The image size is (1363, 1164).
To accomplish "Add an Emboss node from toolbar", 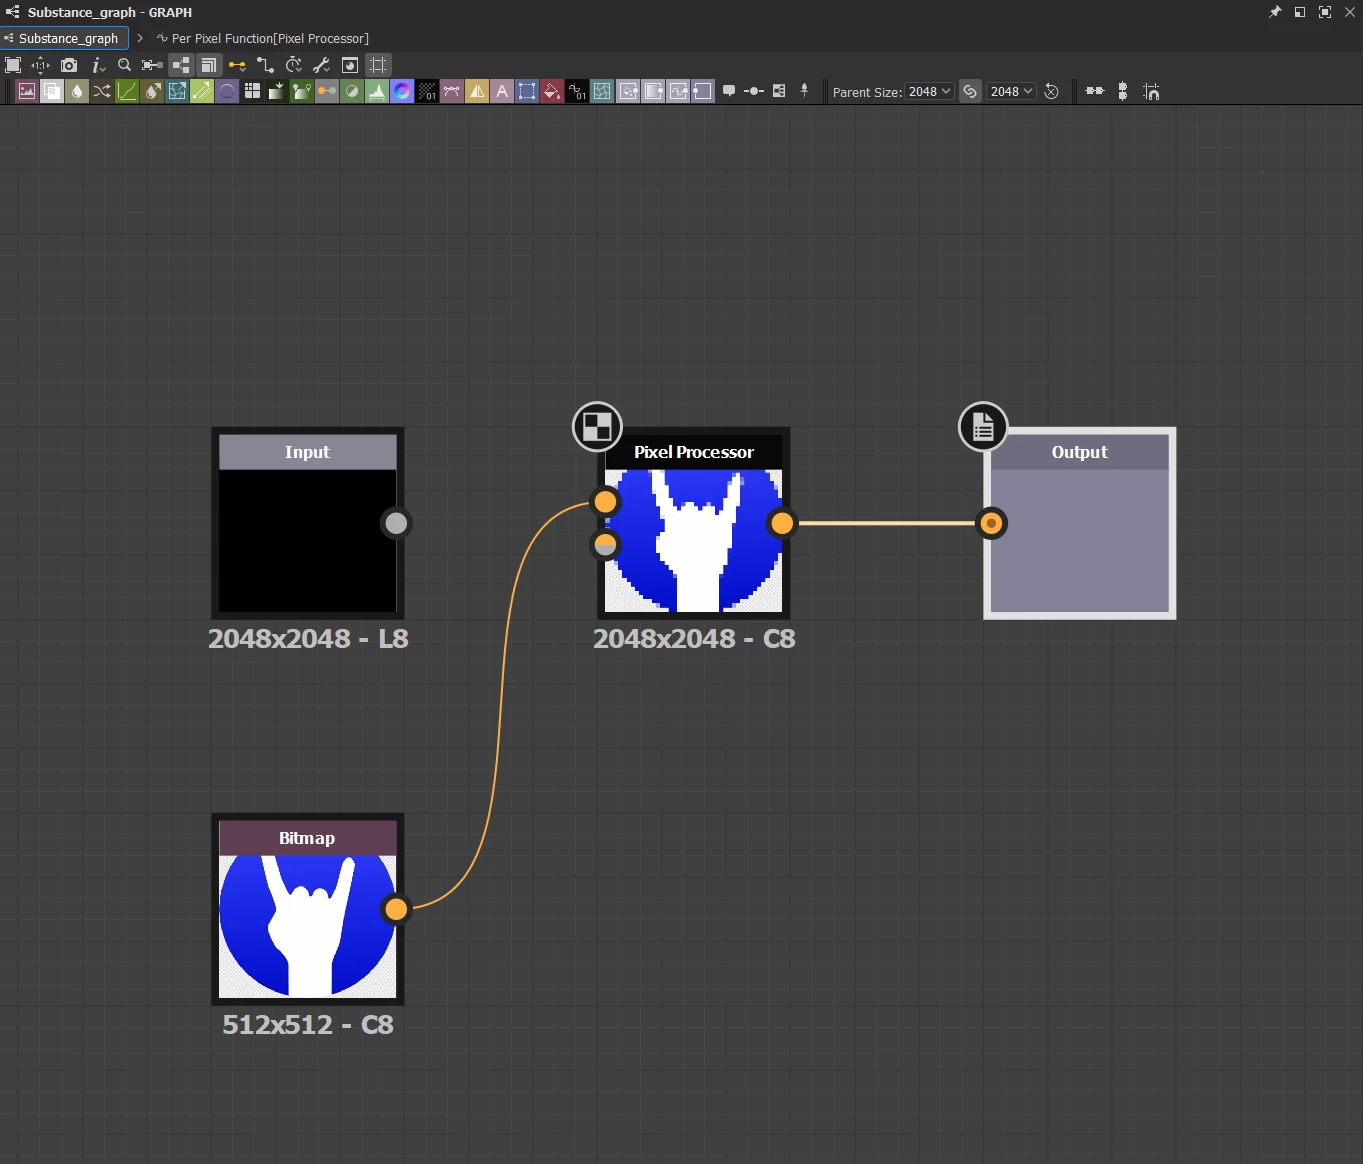I will pos(227,91).
